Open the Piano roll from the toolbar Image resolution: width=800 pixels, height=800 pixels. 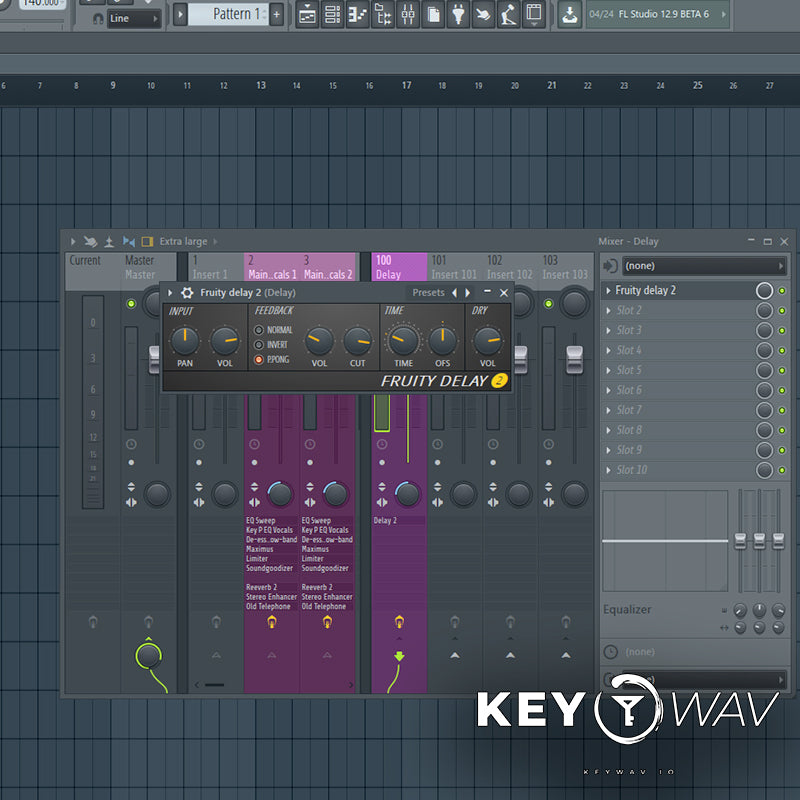pyautogui.click(x=357, y=15)
